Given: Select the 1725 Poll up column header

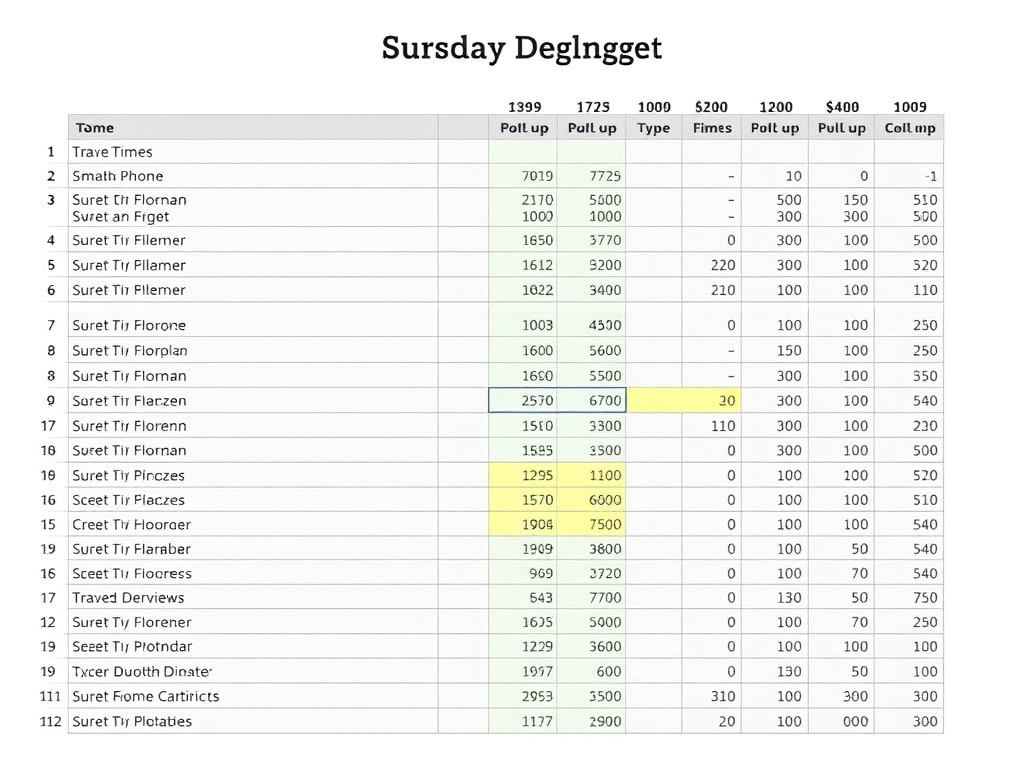Looking at the screenshot, I should point(592,128).
